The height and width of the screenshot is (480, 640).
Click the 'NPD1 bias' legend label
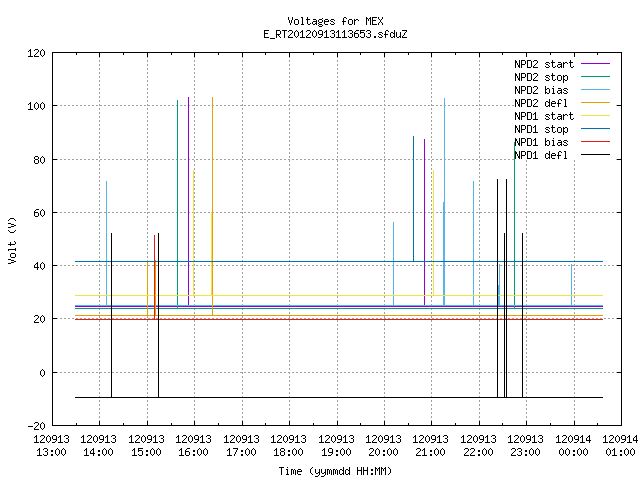pyautogui.click(x=541, y=142)
